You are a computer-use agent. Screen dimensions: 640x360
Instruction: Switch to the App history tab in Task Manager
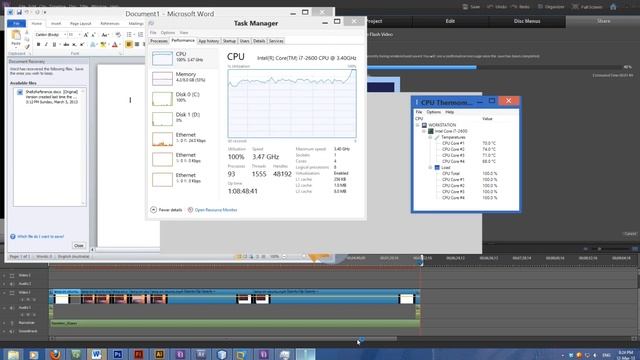coord(209,41)
